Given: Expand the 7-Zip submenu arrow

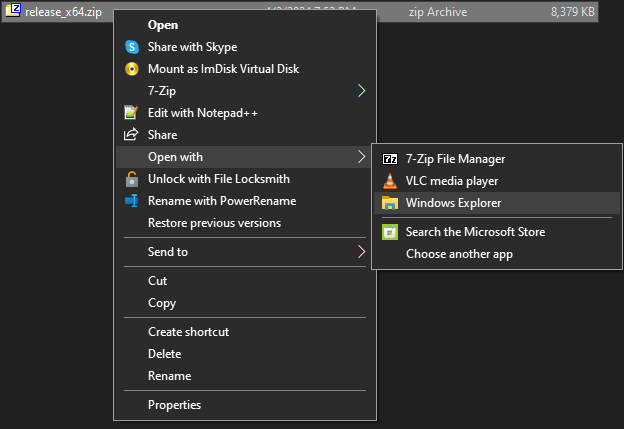Looking at the screenshot, I should pyautogui.click(x=361, y=91).
